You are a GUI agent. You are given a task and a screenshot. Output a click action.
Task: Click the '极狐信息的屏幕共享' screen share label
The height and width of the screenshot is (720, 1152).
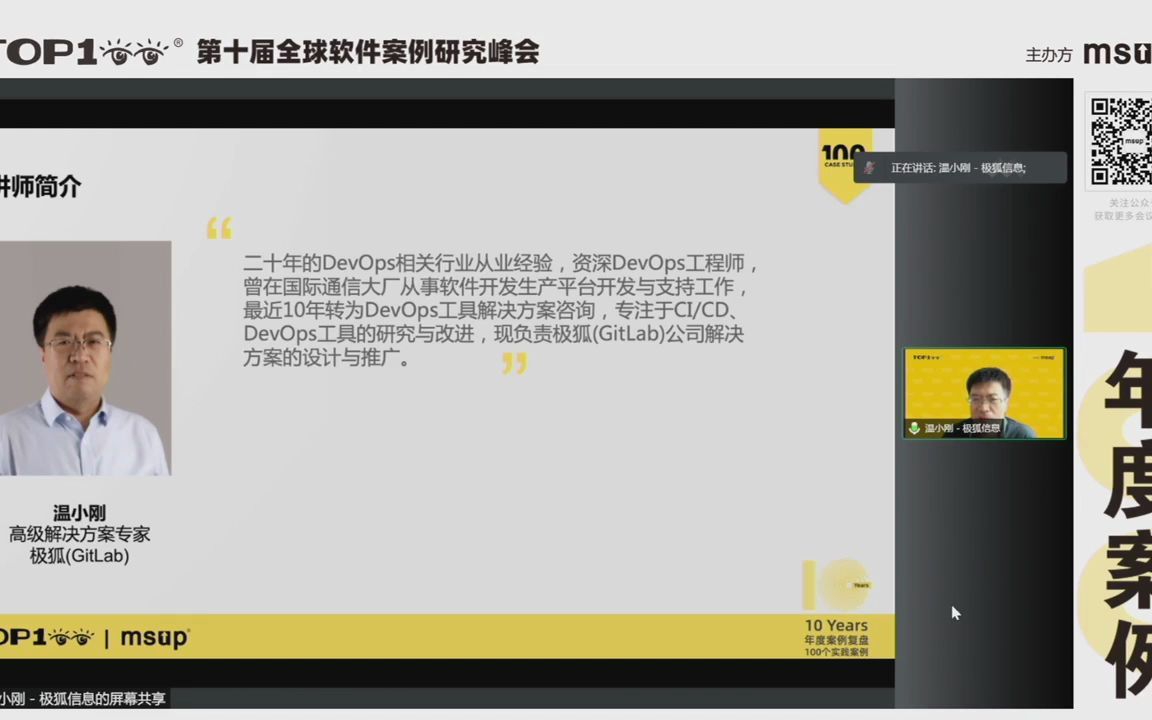tap(82, 699)
